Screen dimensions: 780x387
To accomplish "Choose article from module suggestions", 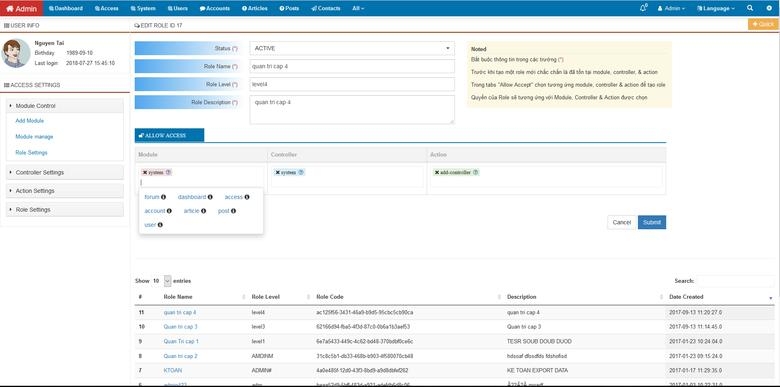I will click(192, 211).
